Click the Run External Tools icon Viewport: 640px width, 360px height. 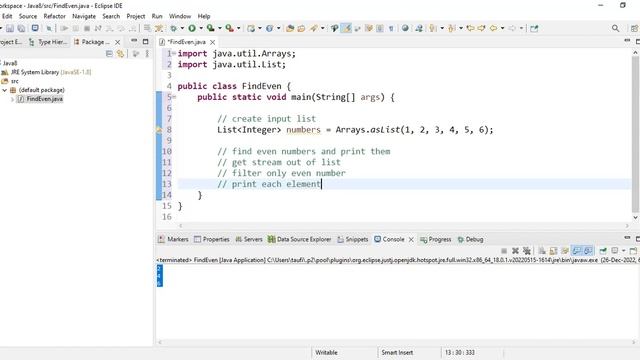229,28
